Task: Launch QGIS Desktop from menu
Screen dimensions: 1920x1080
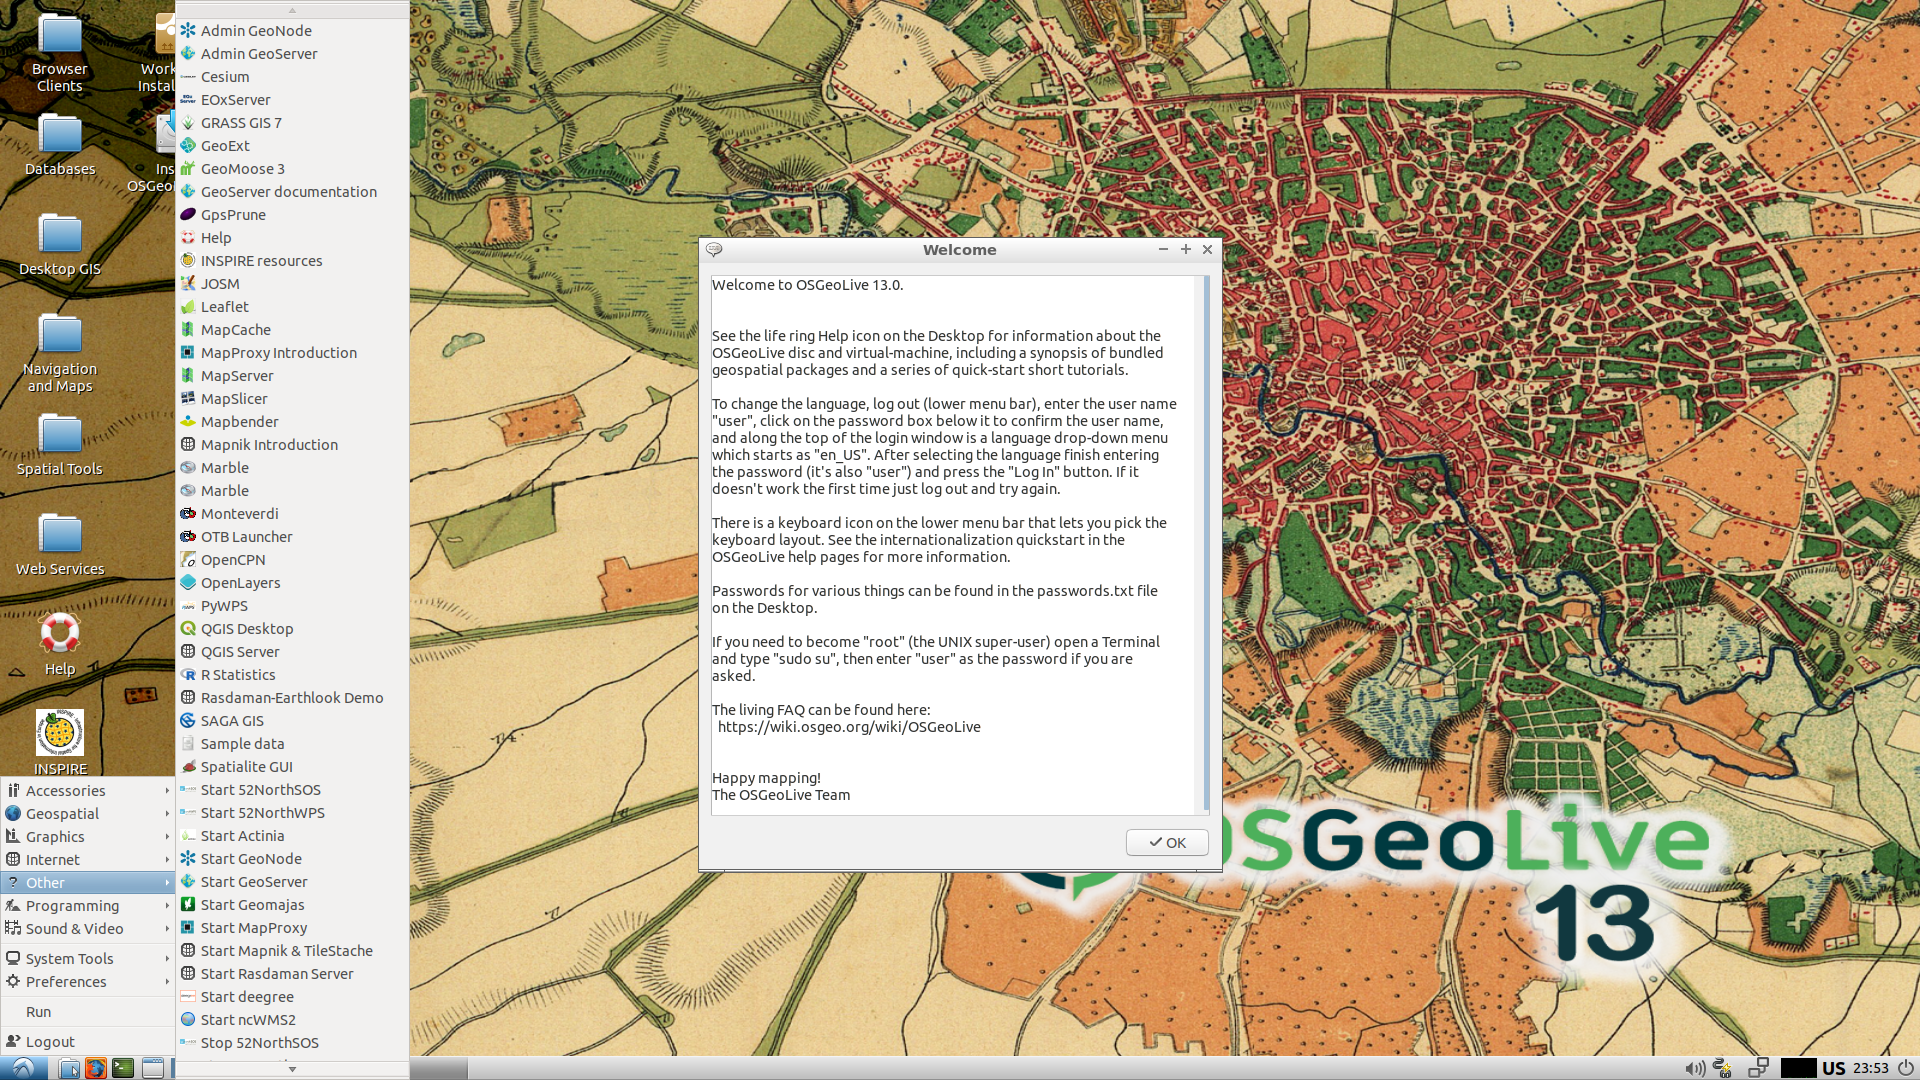Action: [292, 628]
